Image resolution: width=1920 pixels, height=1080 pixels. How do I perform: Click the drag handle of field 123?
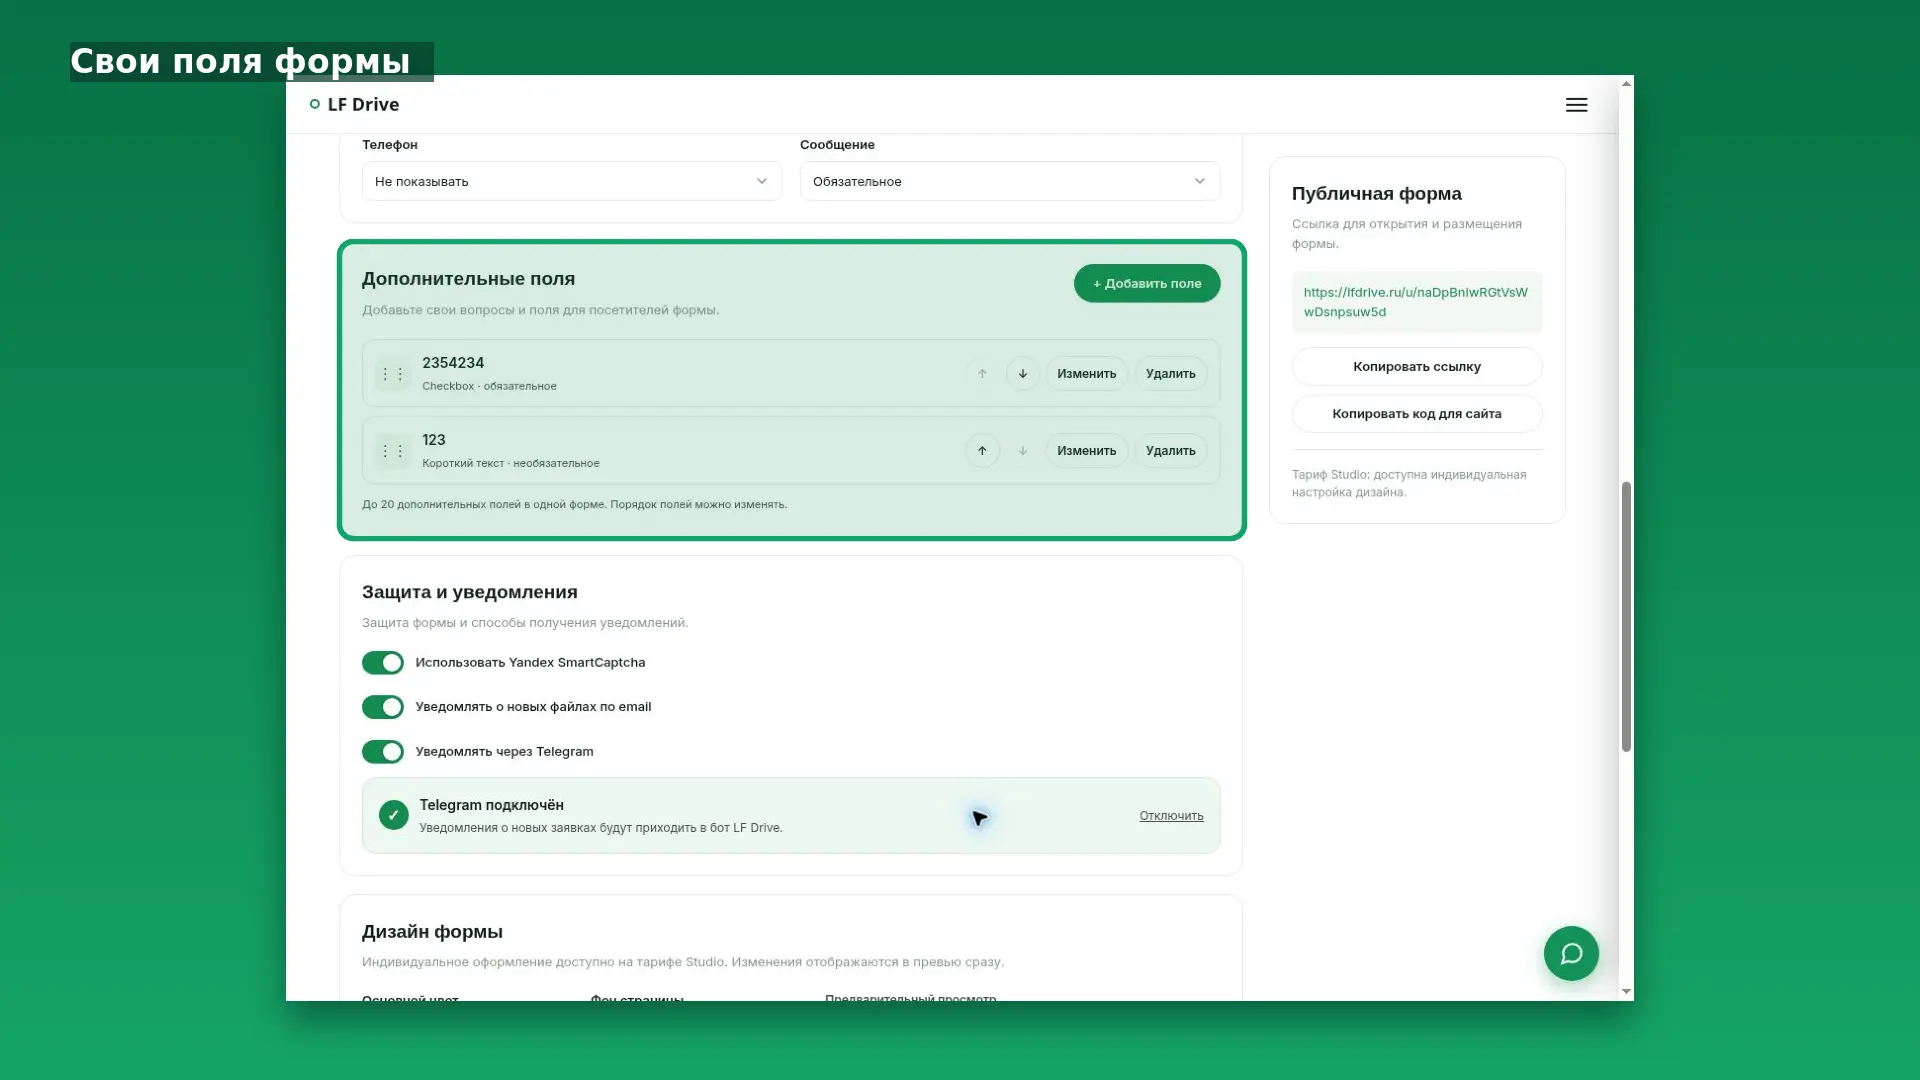pyautogui.click(x=393, y=451)
